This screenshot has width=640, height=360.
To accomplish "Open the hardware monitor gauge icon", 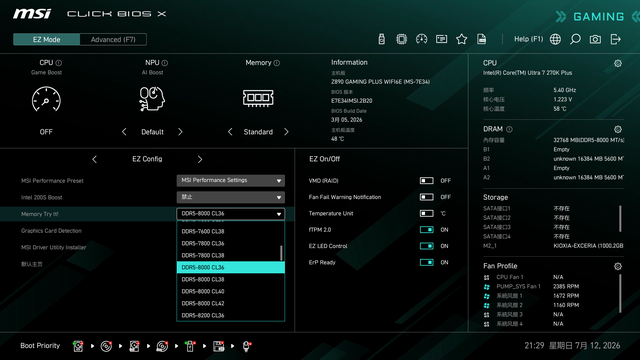I will 421,39.
